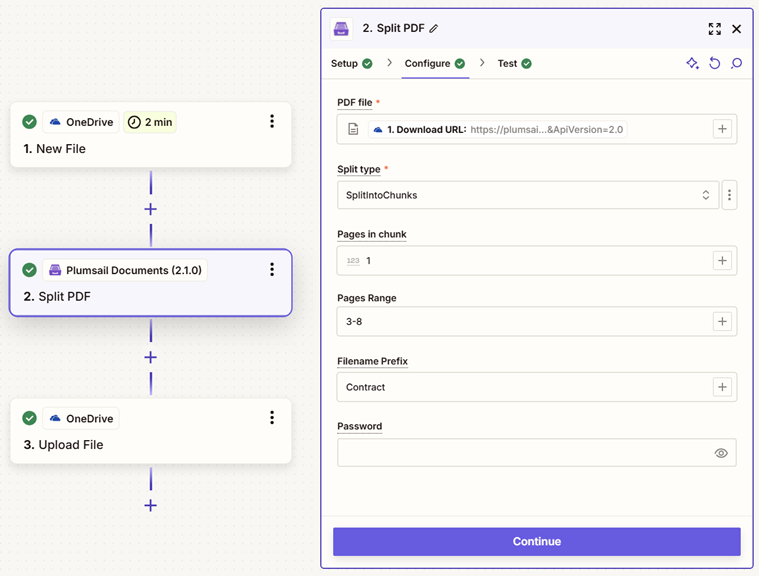Screen dimensions: 760x576
Task: Click the Plumsail Documents (2.1.0) badge
Action: (125, 270)
